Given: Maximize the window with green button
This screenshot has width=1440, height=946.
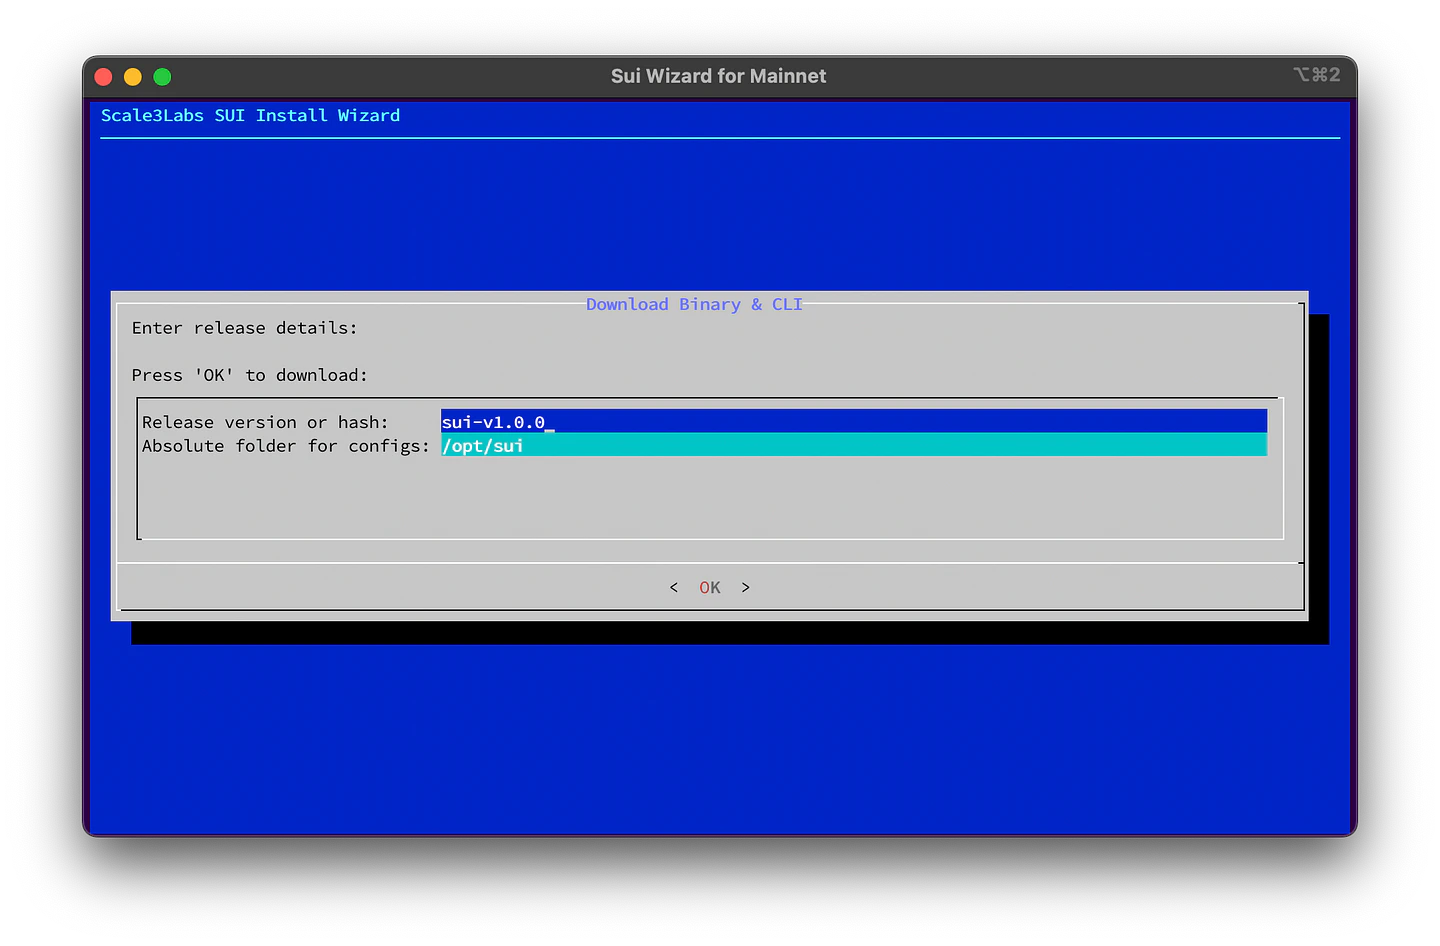Looking at the screenshot, I should pyautogui.click(x=162, y=77).
